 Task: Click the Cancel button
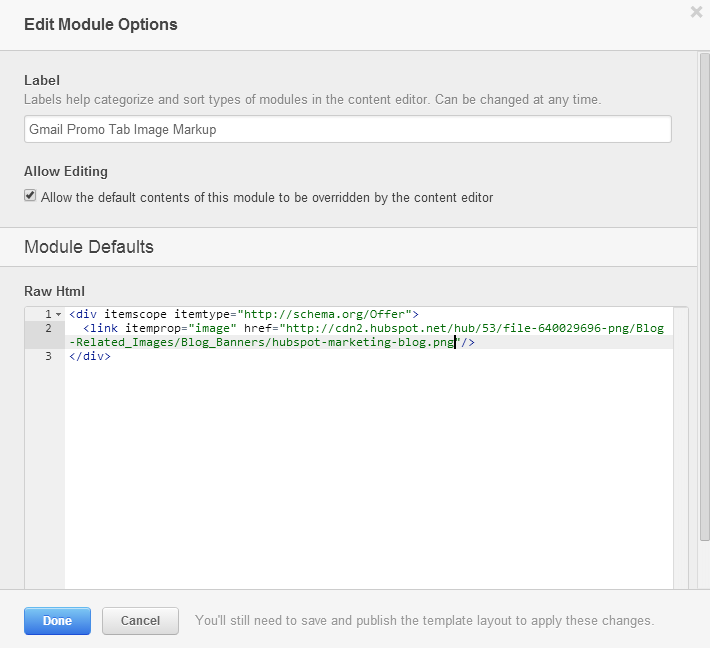click(140, 621)
